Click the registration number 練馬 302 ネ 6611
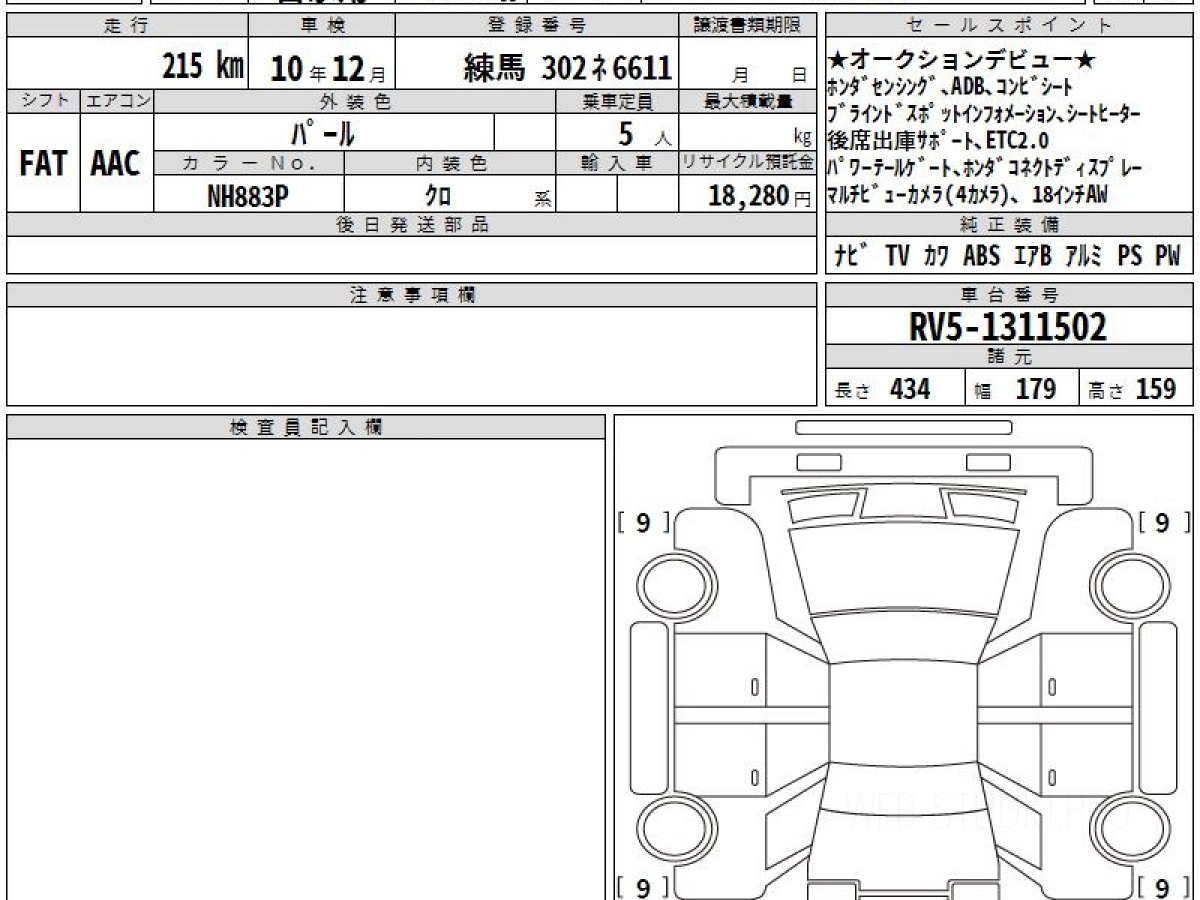 coord(567,68)
